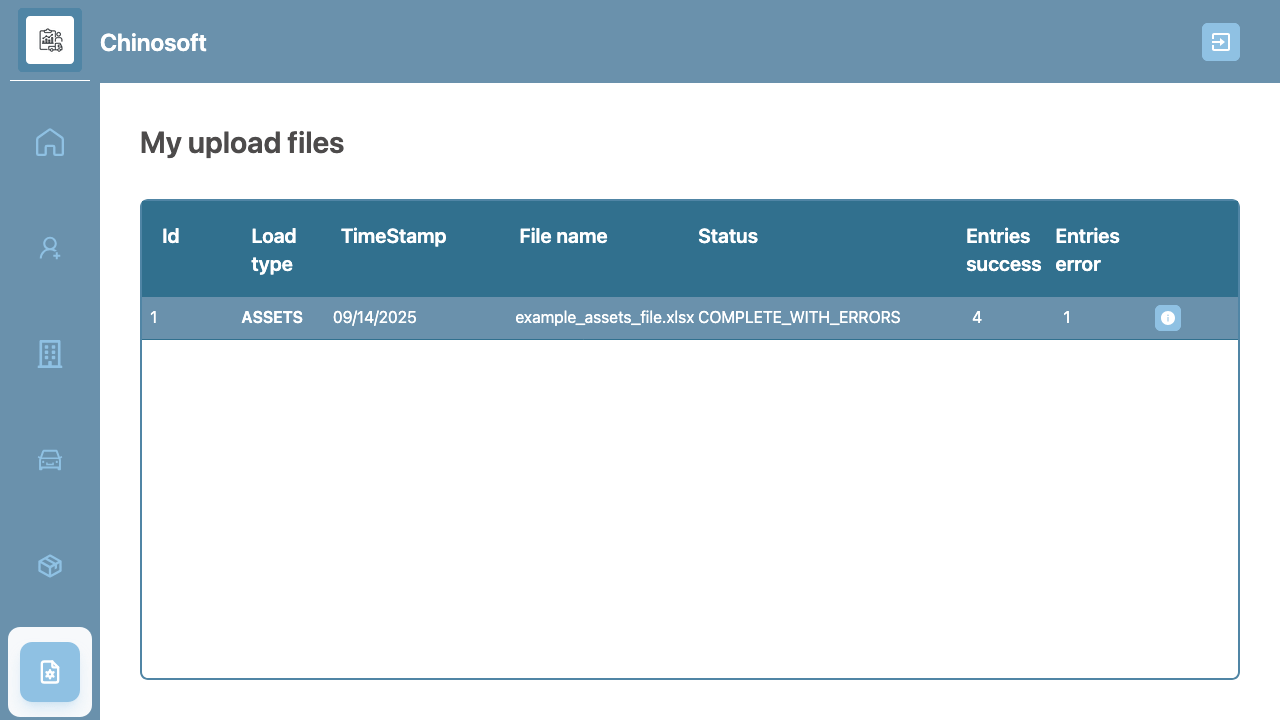Click the Id column header

[x=170, y=237]
